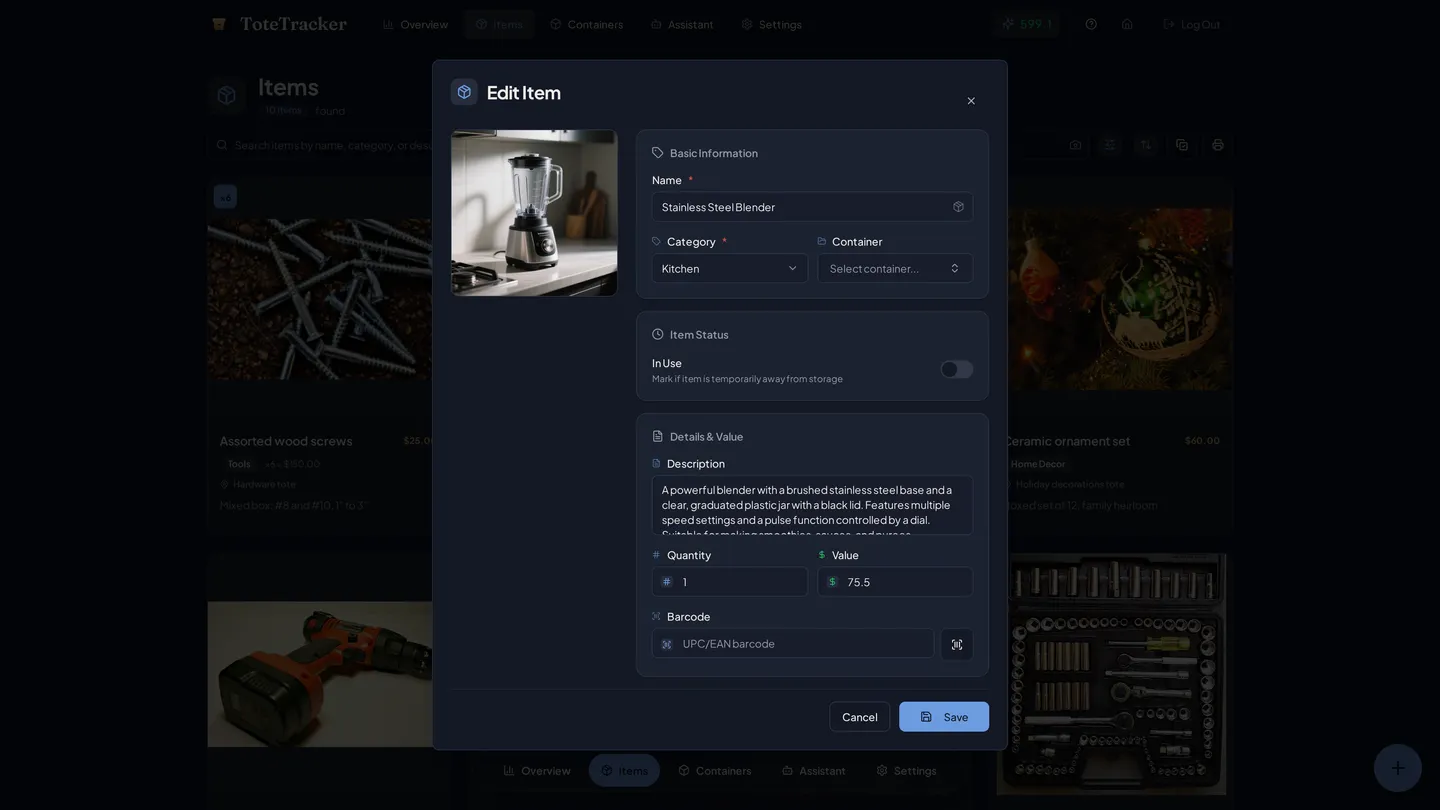Open the Select container dropdown
The height and width of the screenshot is (810, 1440).
point(895,268)
